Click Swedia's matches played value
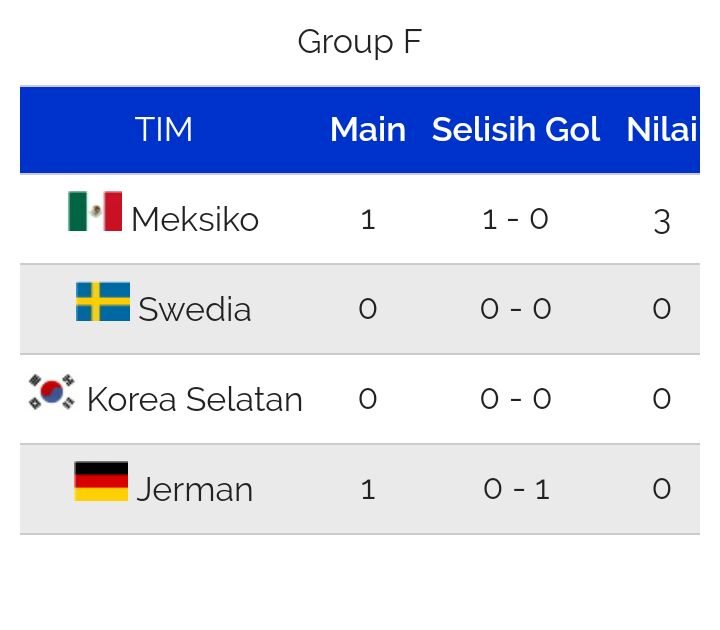Screen dimensions: 720x630 coord(368,309)
